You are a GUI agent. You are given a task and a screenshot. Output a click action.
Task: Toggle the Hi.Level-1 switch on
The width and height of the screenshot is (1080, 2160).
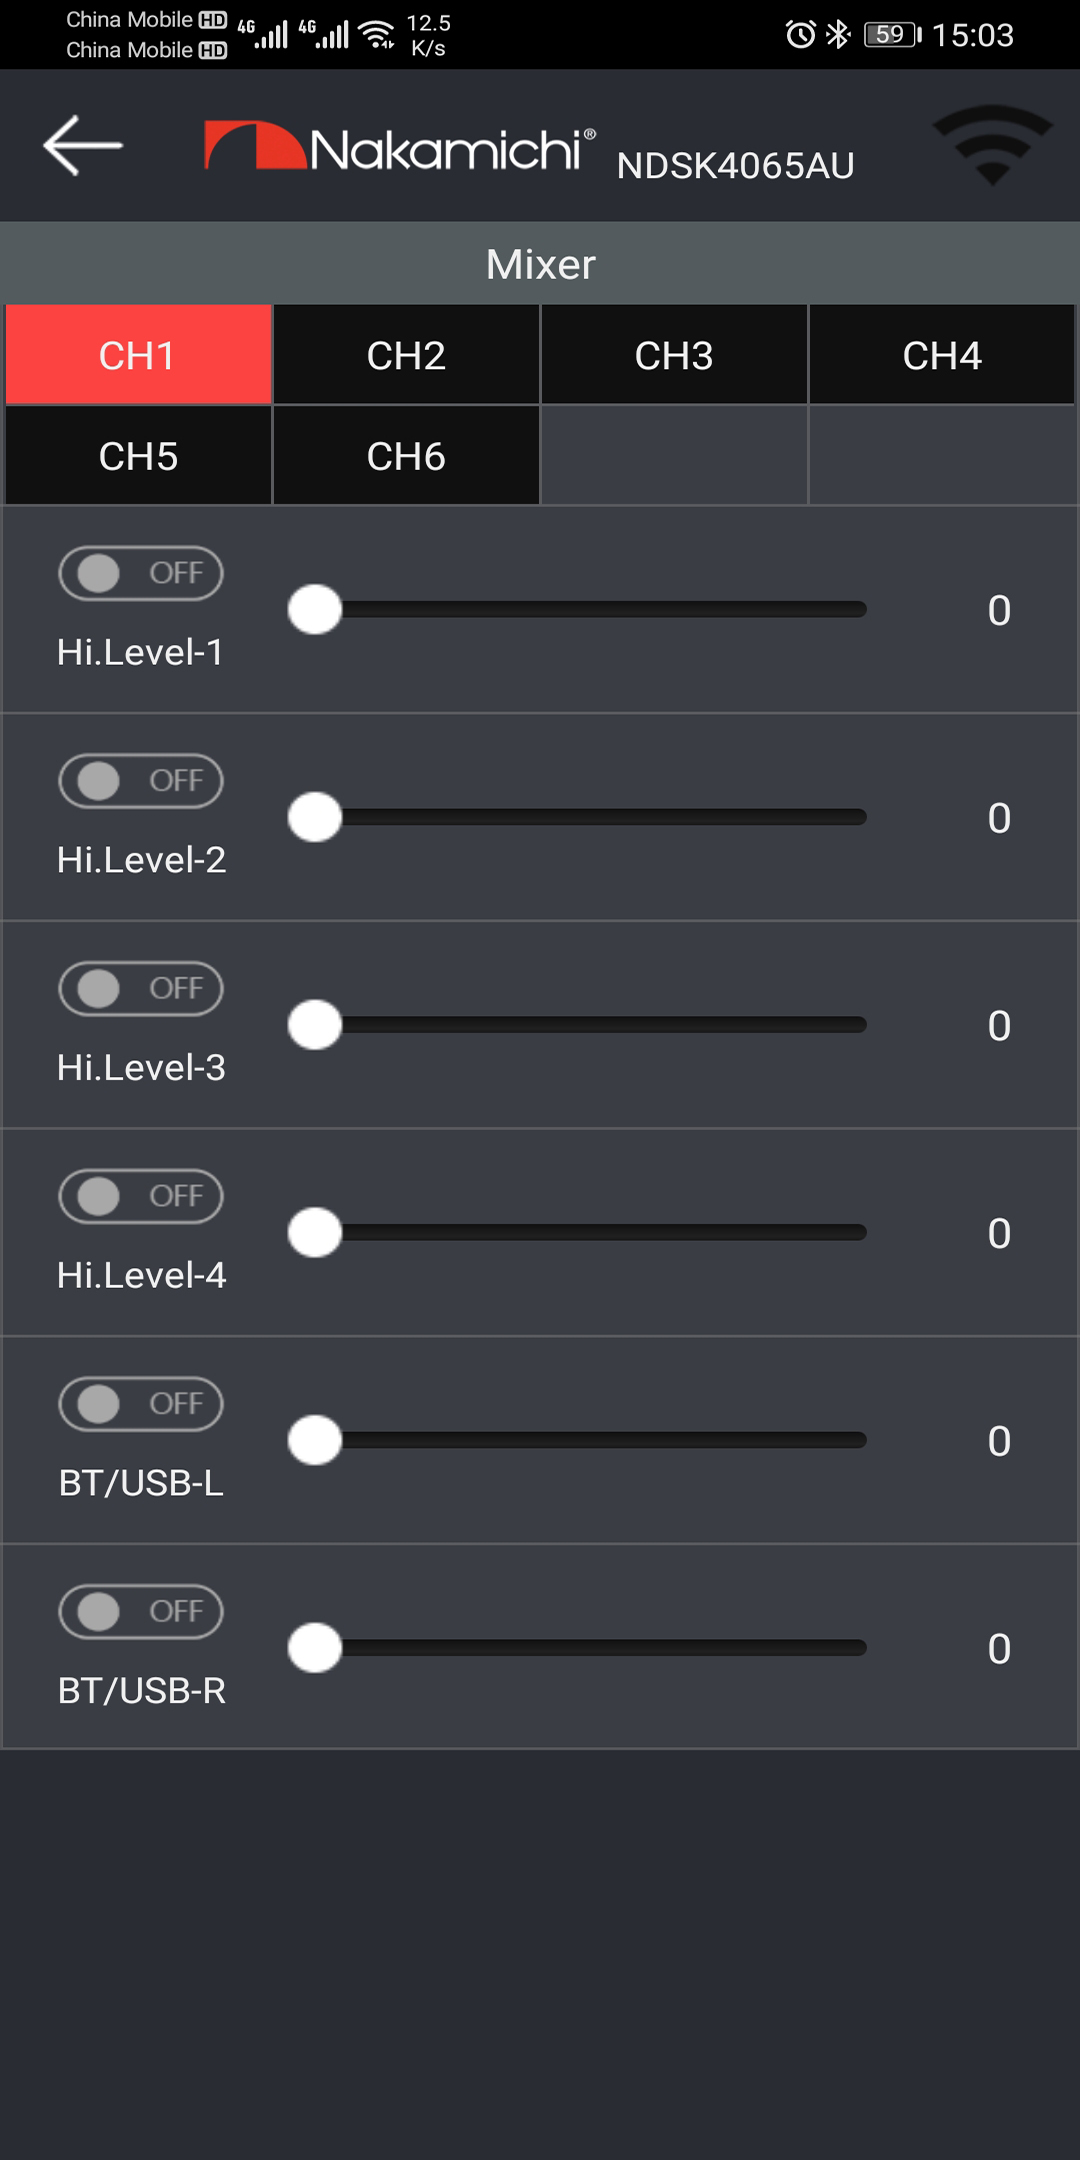141,573
